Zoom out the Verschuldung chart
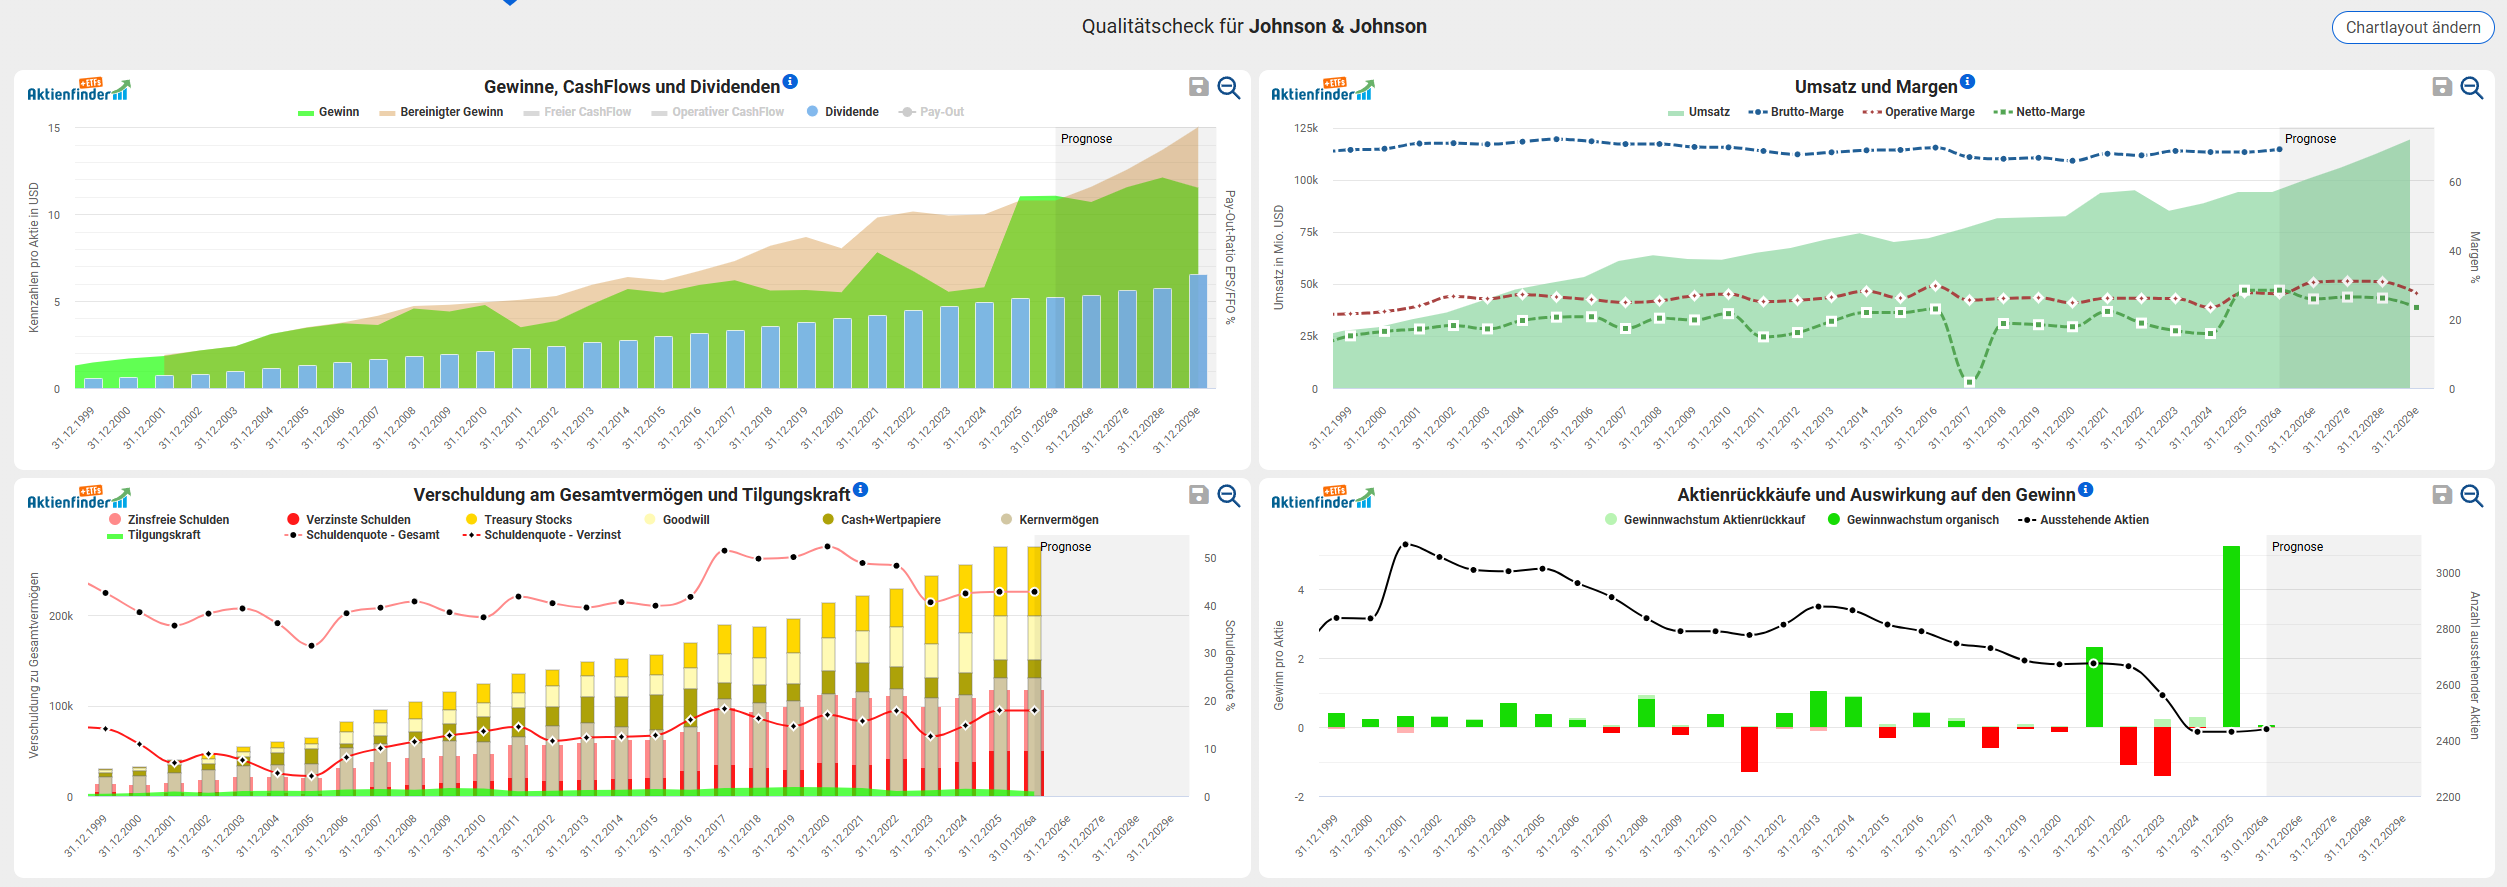Screen dimensions: 2507x887 point(1229,496)
